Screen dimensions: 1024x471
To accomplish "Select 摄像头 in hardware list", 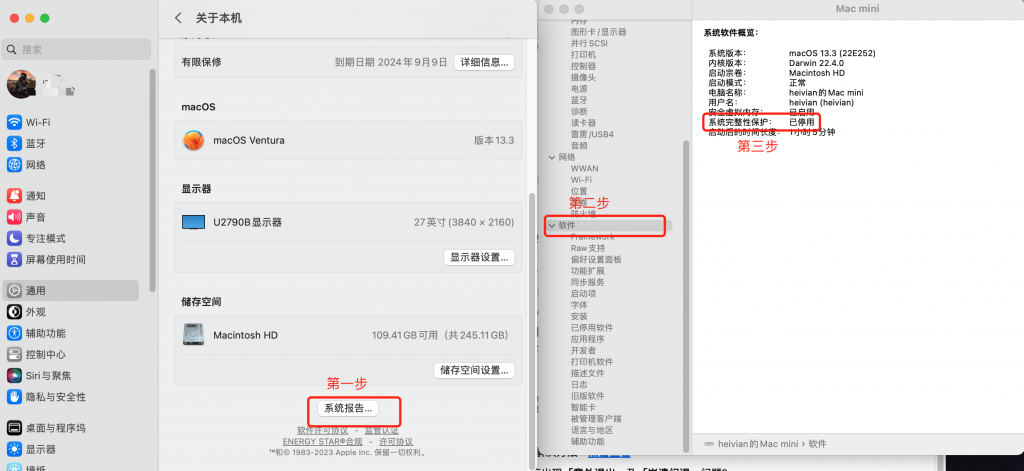I will point(583,77).
